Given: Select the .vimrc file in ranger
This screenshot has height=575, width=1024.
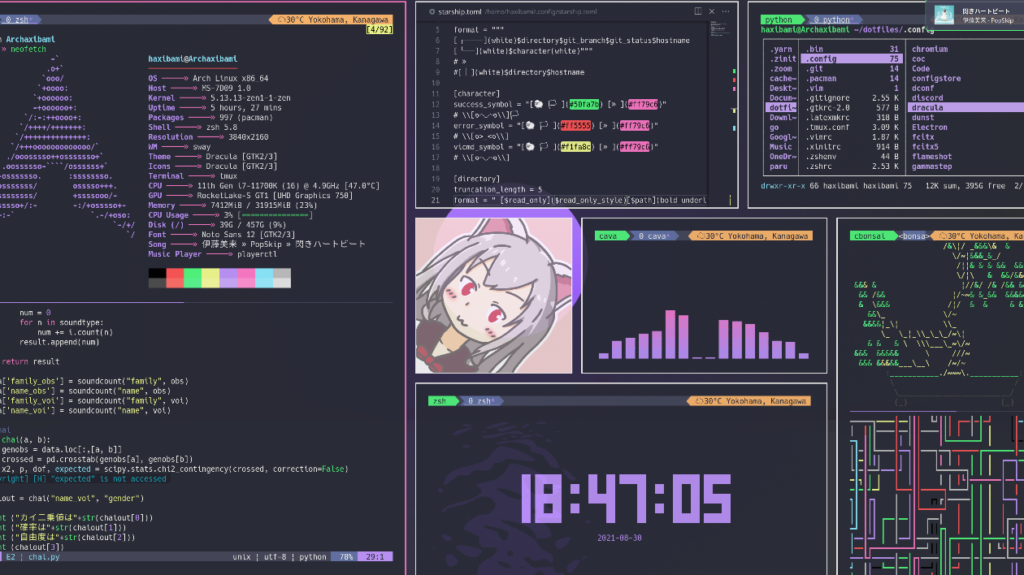Looking at the screenshot, I should [x=852, y=137].
